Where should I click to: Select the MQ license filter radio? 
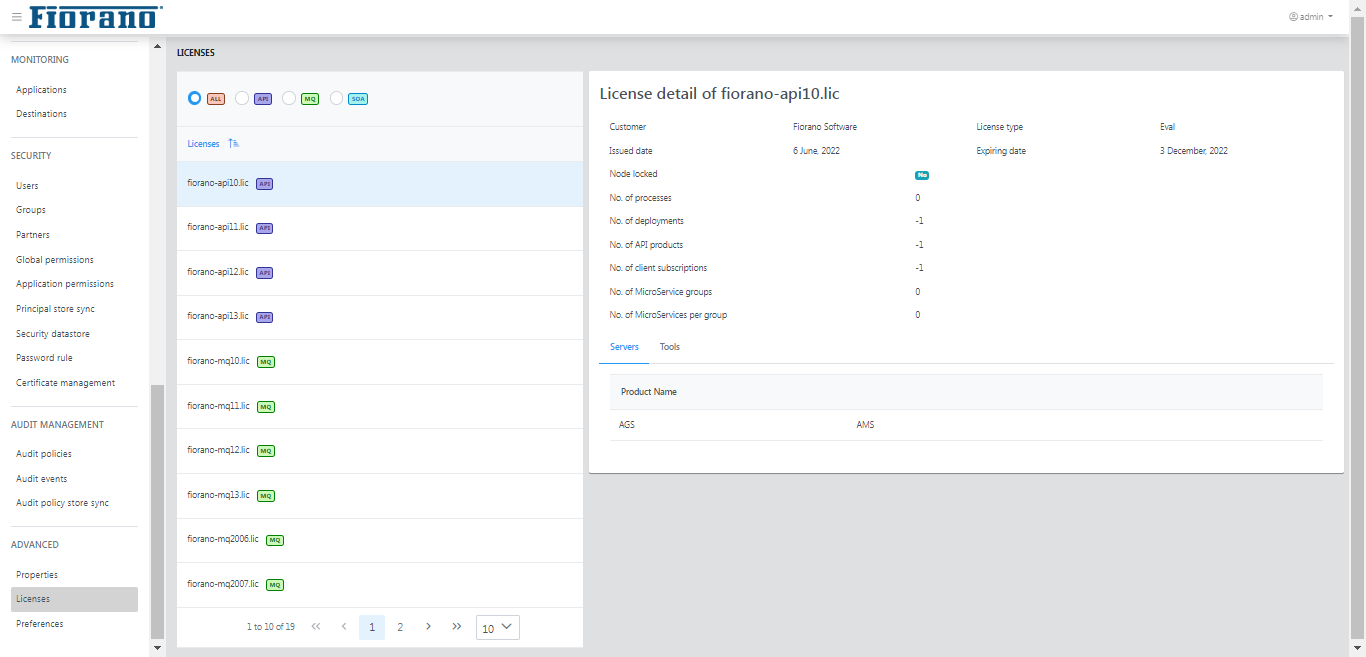coord(289,99)
